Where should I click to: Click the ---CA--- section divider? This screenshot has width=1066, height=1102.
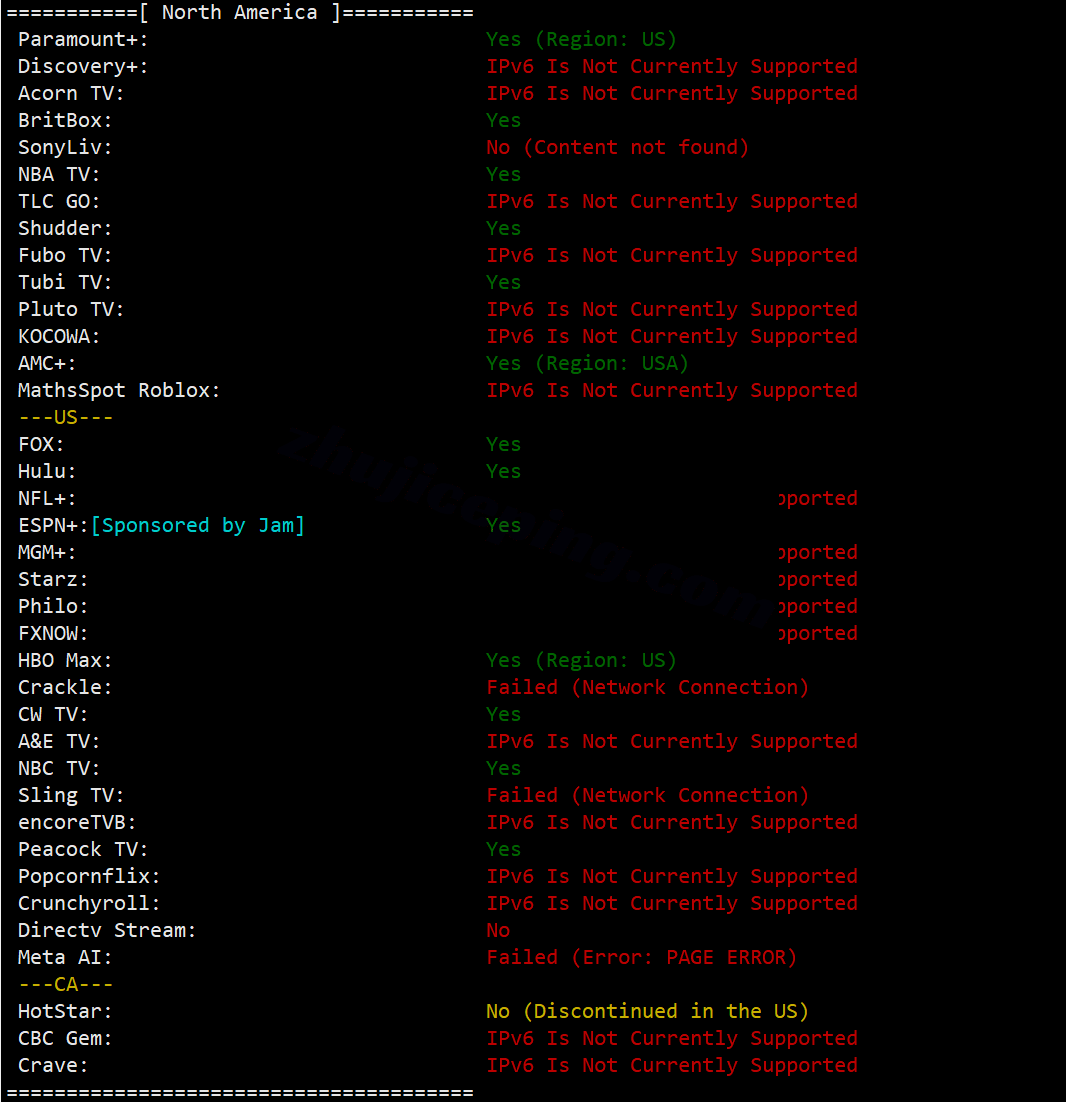65,984
